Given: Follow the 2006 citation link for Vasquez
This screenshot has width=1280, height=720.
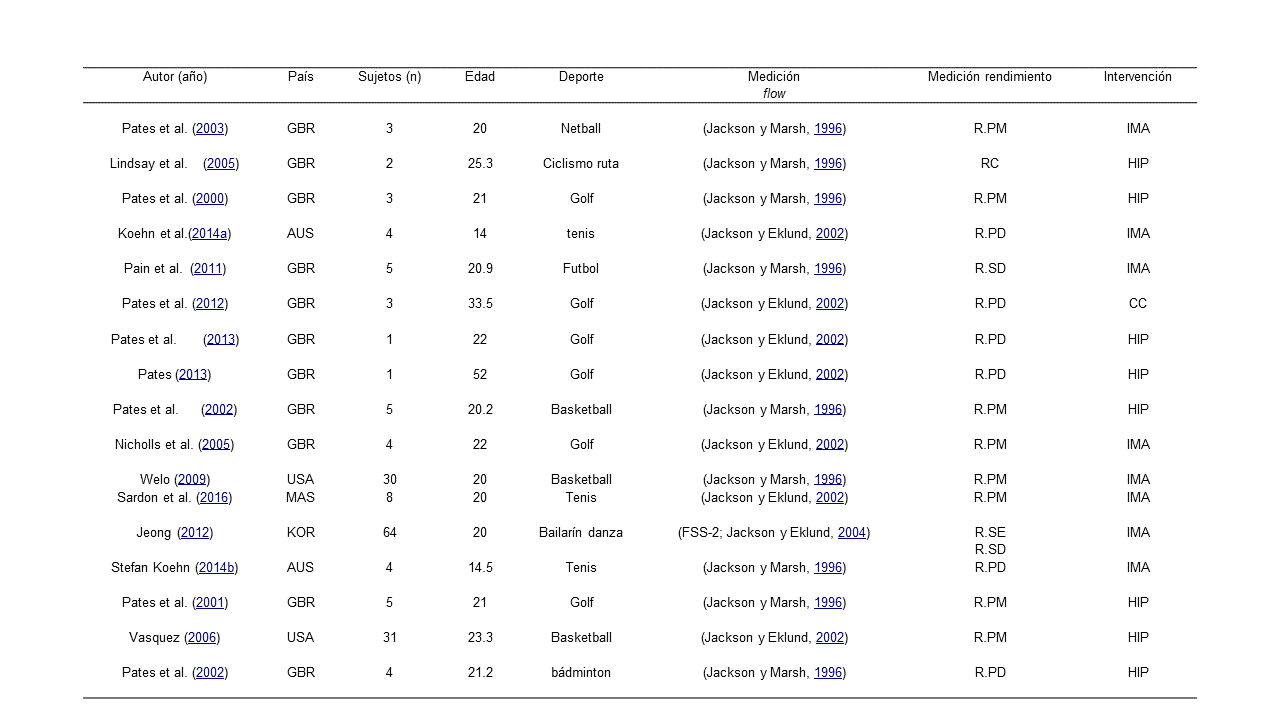Looking at the screenshot, I should tap(202, 638).
